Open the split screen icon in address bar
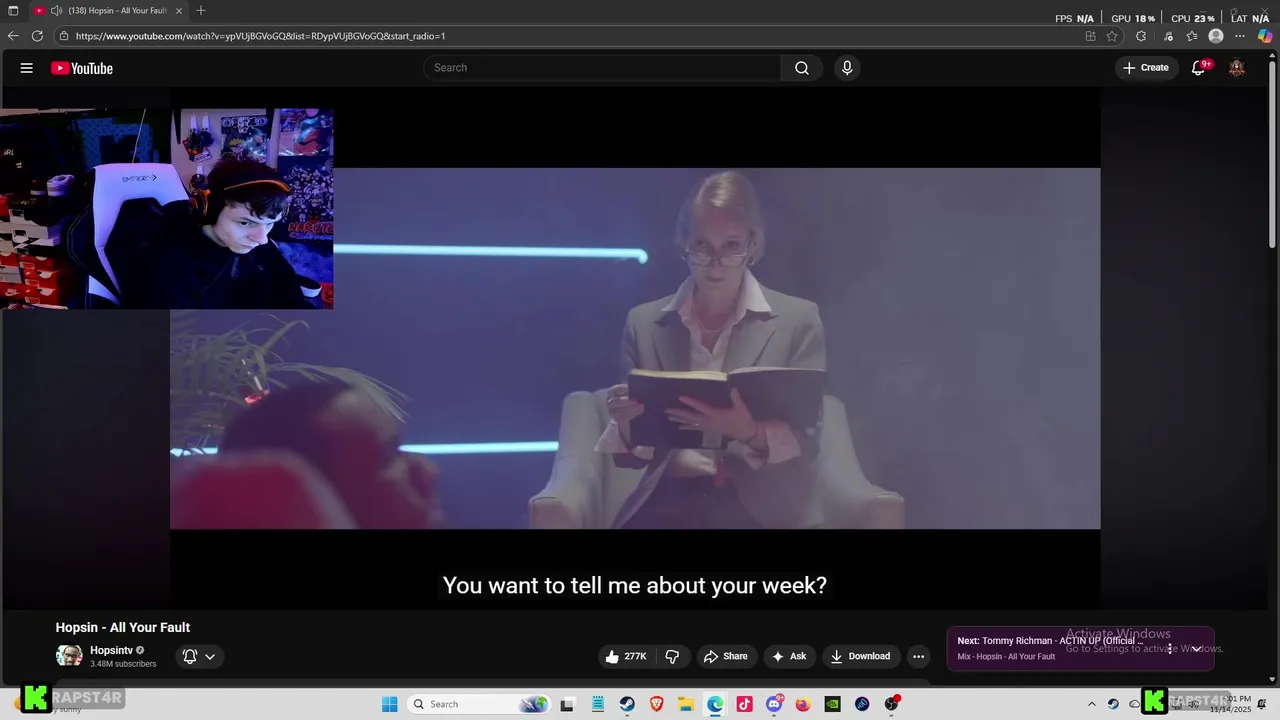 click(x=1090, y=36)
